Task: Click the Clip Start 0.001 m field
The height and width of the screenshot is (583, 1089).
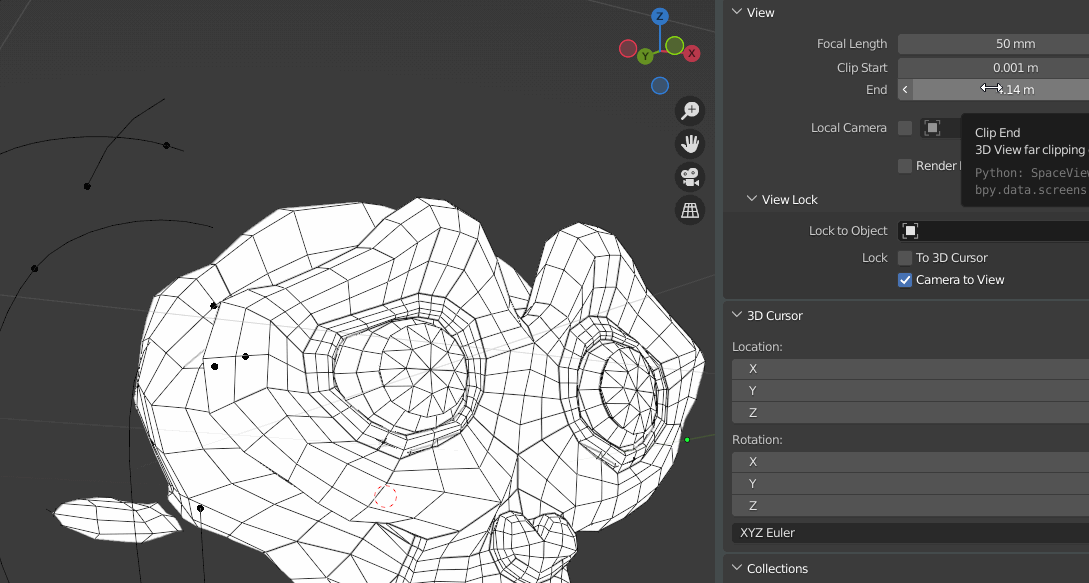Action: pos(993,67)
